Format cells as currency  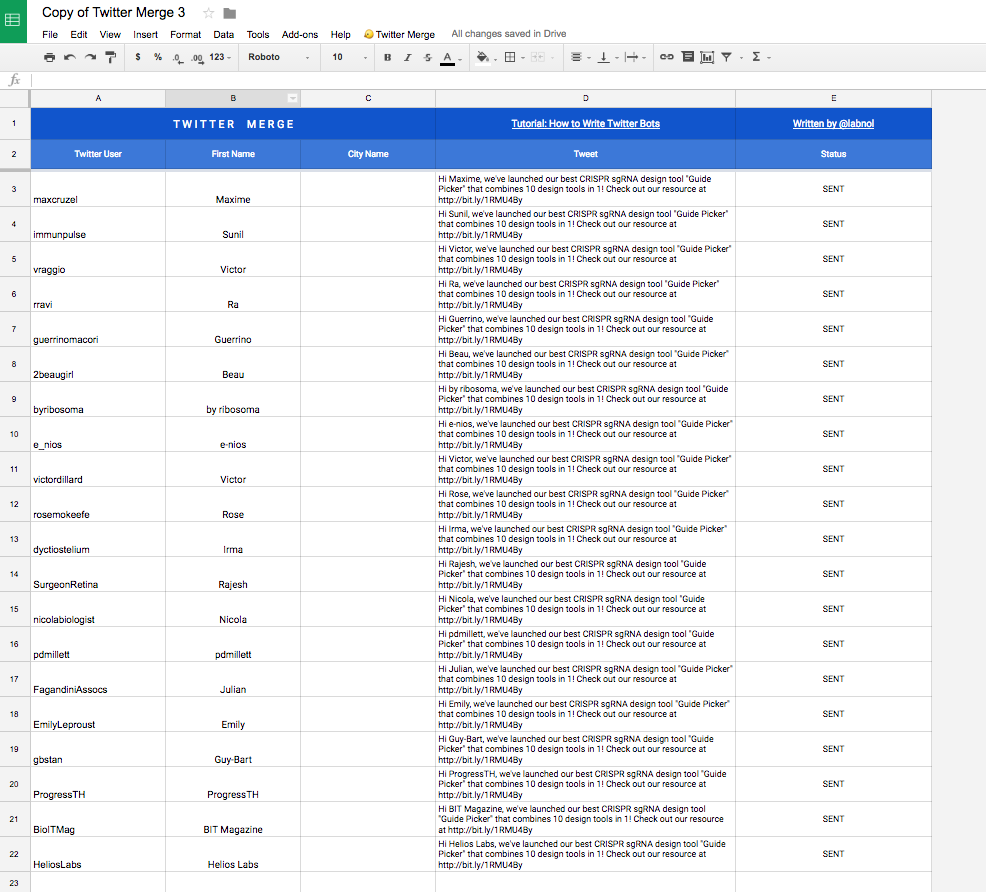tap(138, 57)
